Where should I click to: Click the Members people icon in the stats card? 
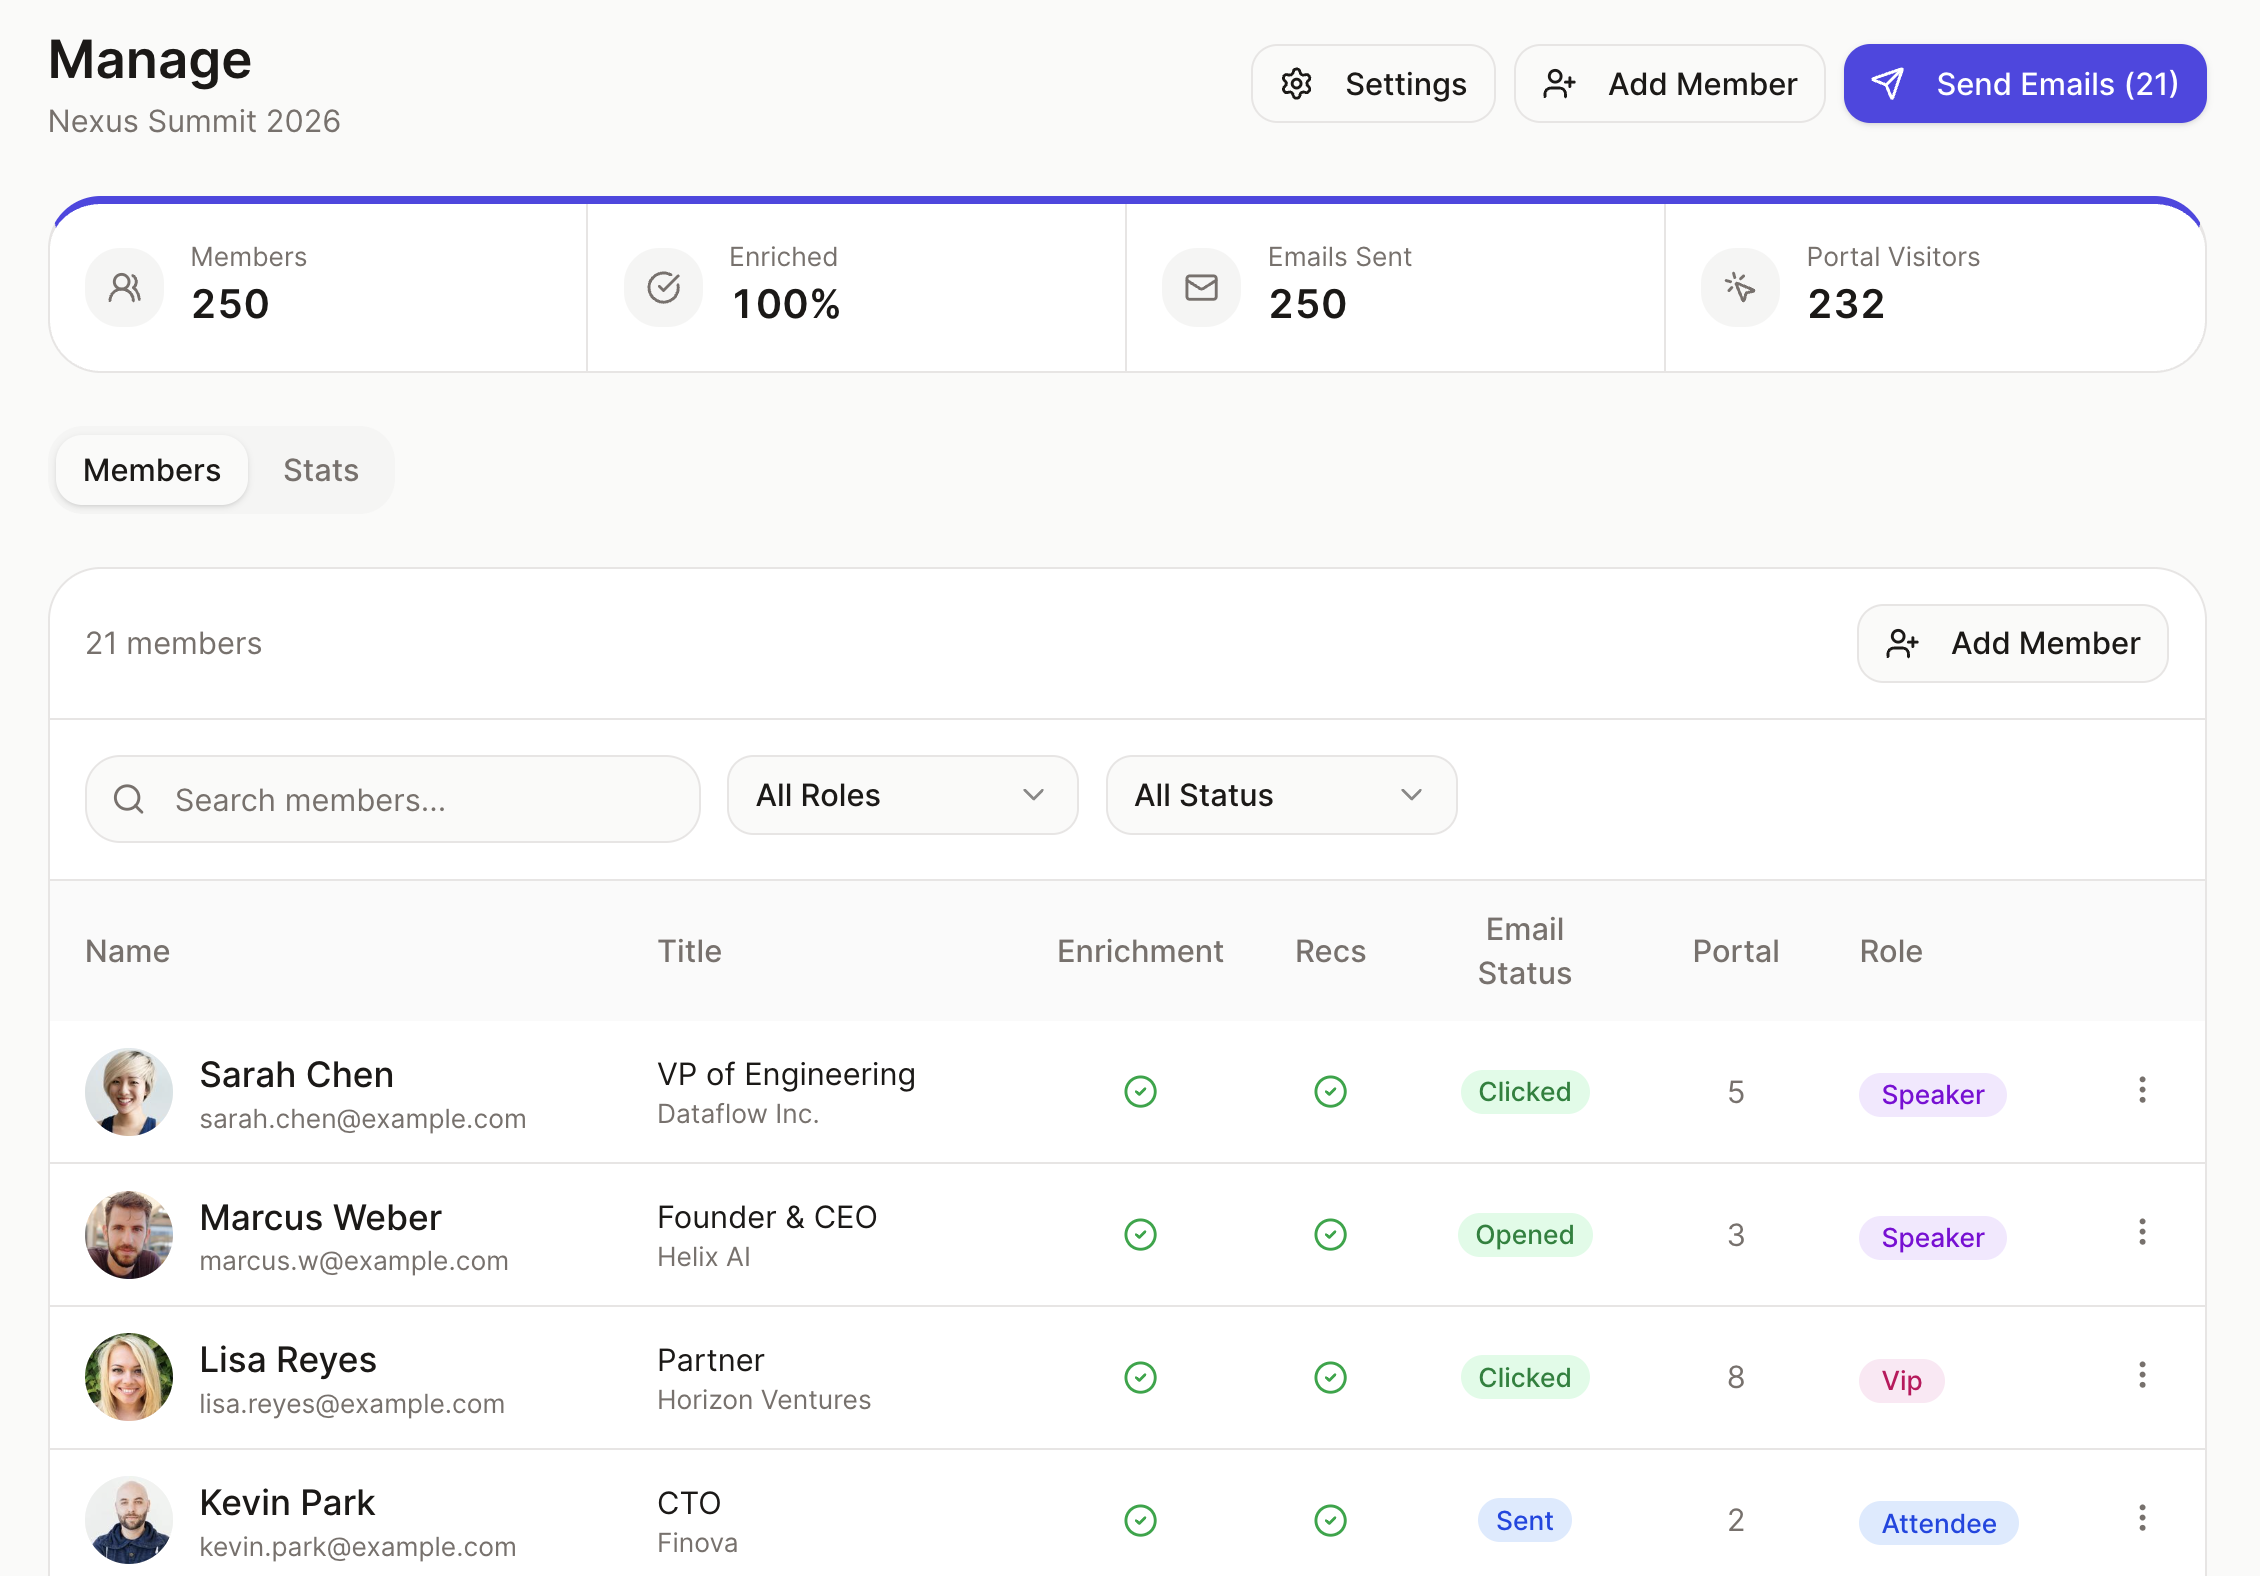[x=124, y=287]
